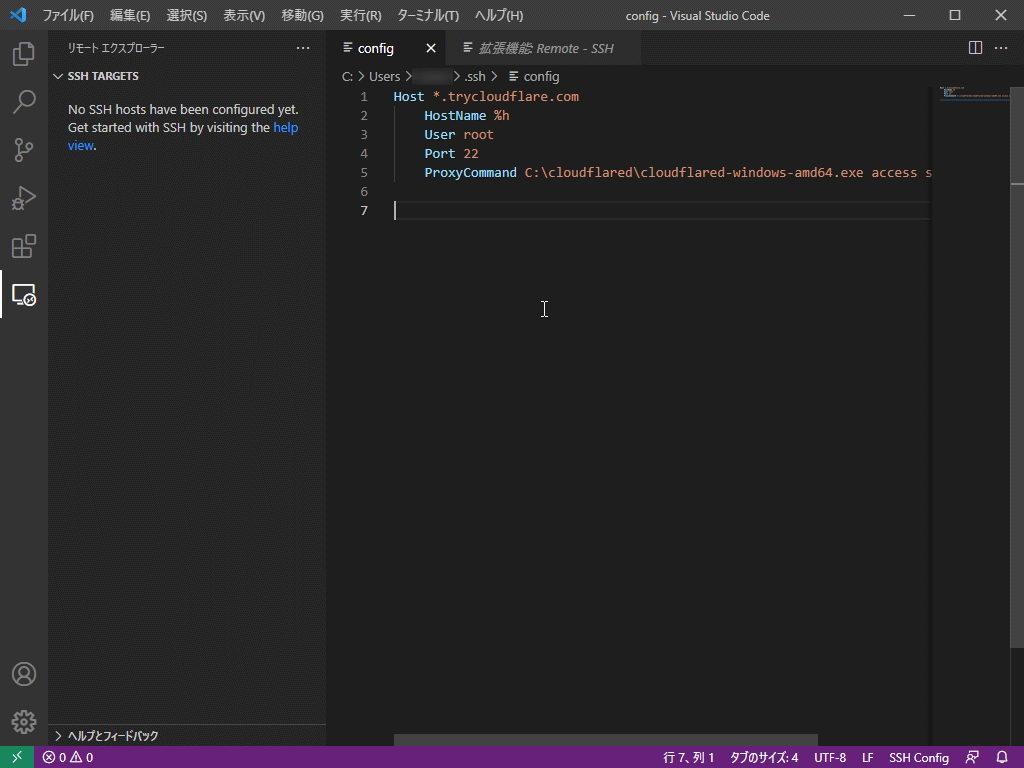Change the SSH Config language mode
1024x768 pixels.
point(918,757)
